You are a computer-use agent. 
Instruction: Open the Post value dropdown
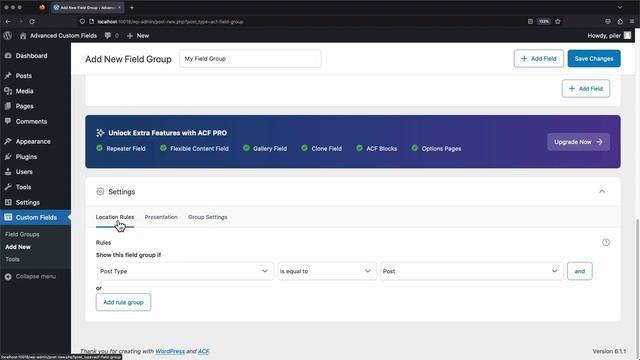click(x=472, y=271)
